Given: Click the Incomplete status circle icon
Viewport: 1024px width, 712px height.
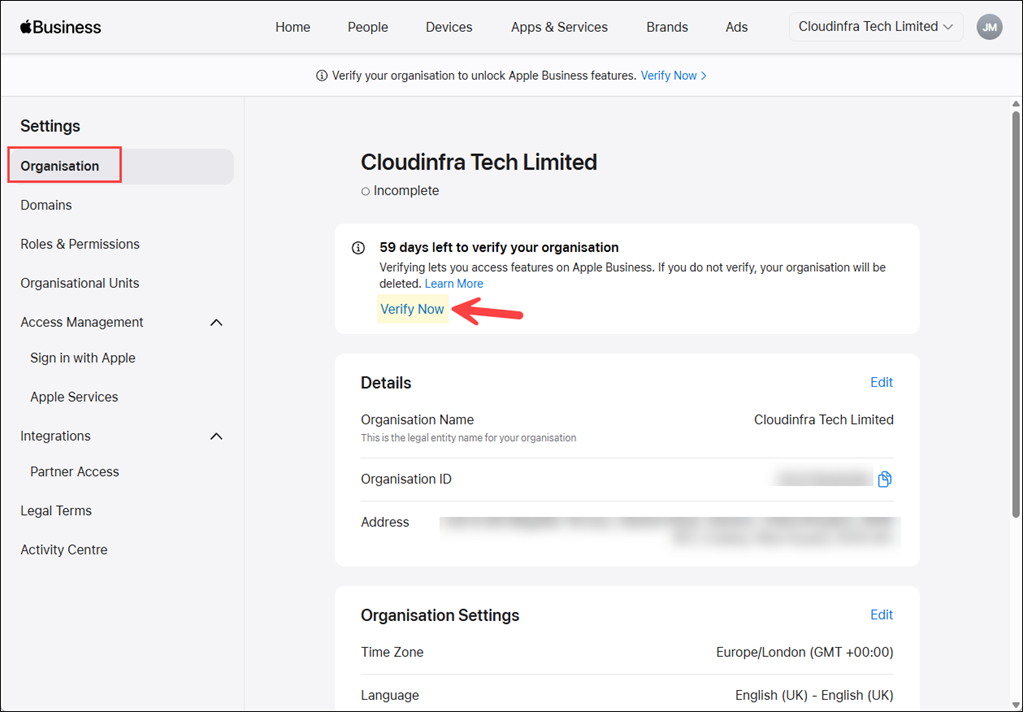Looking at the screenshot, I should (x=365, y=191).
